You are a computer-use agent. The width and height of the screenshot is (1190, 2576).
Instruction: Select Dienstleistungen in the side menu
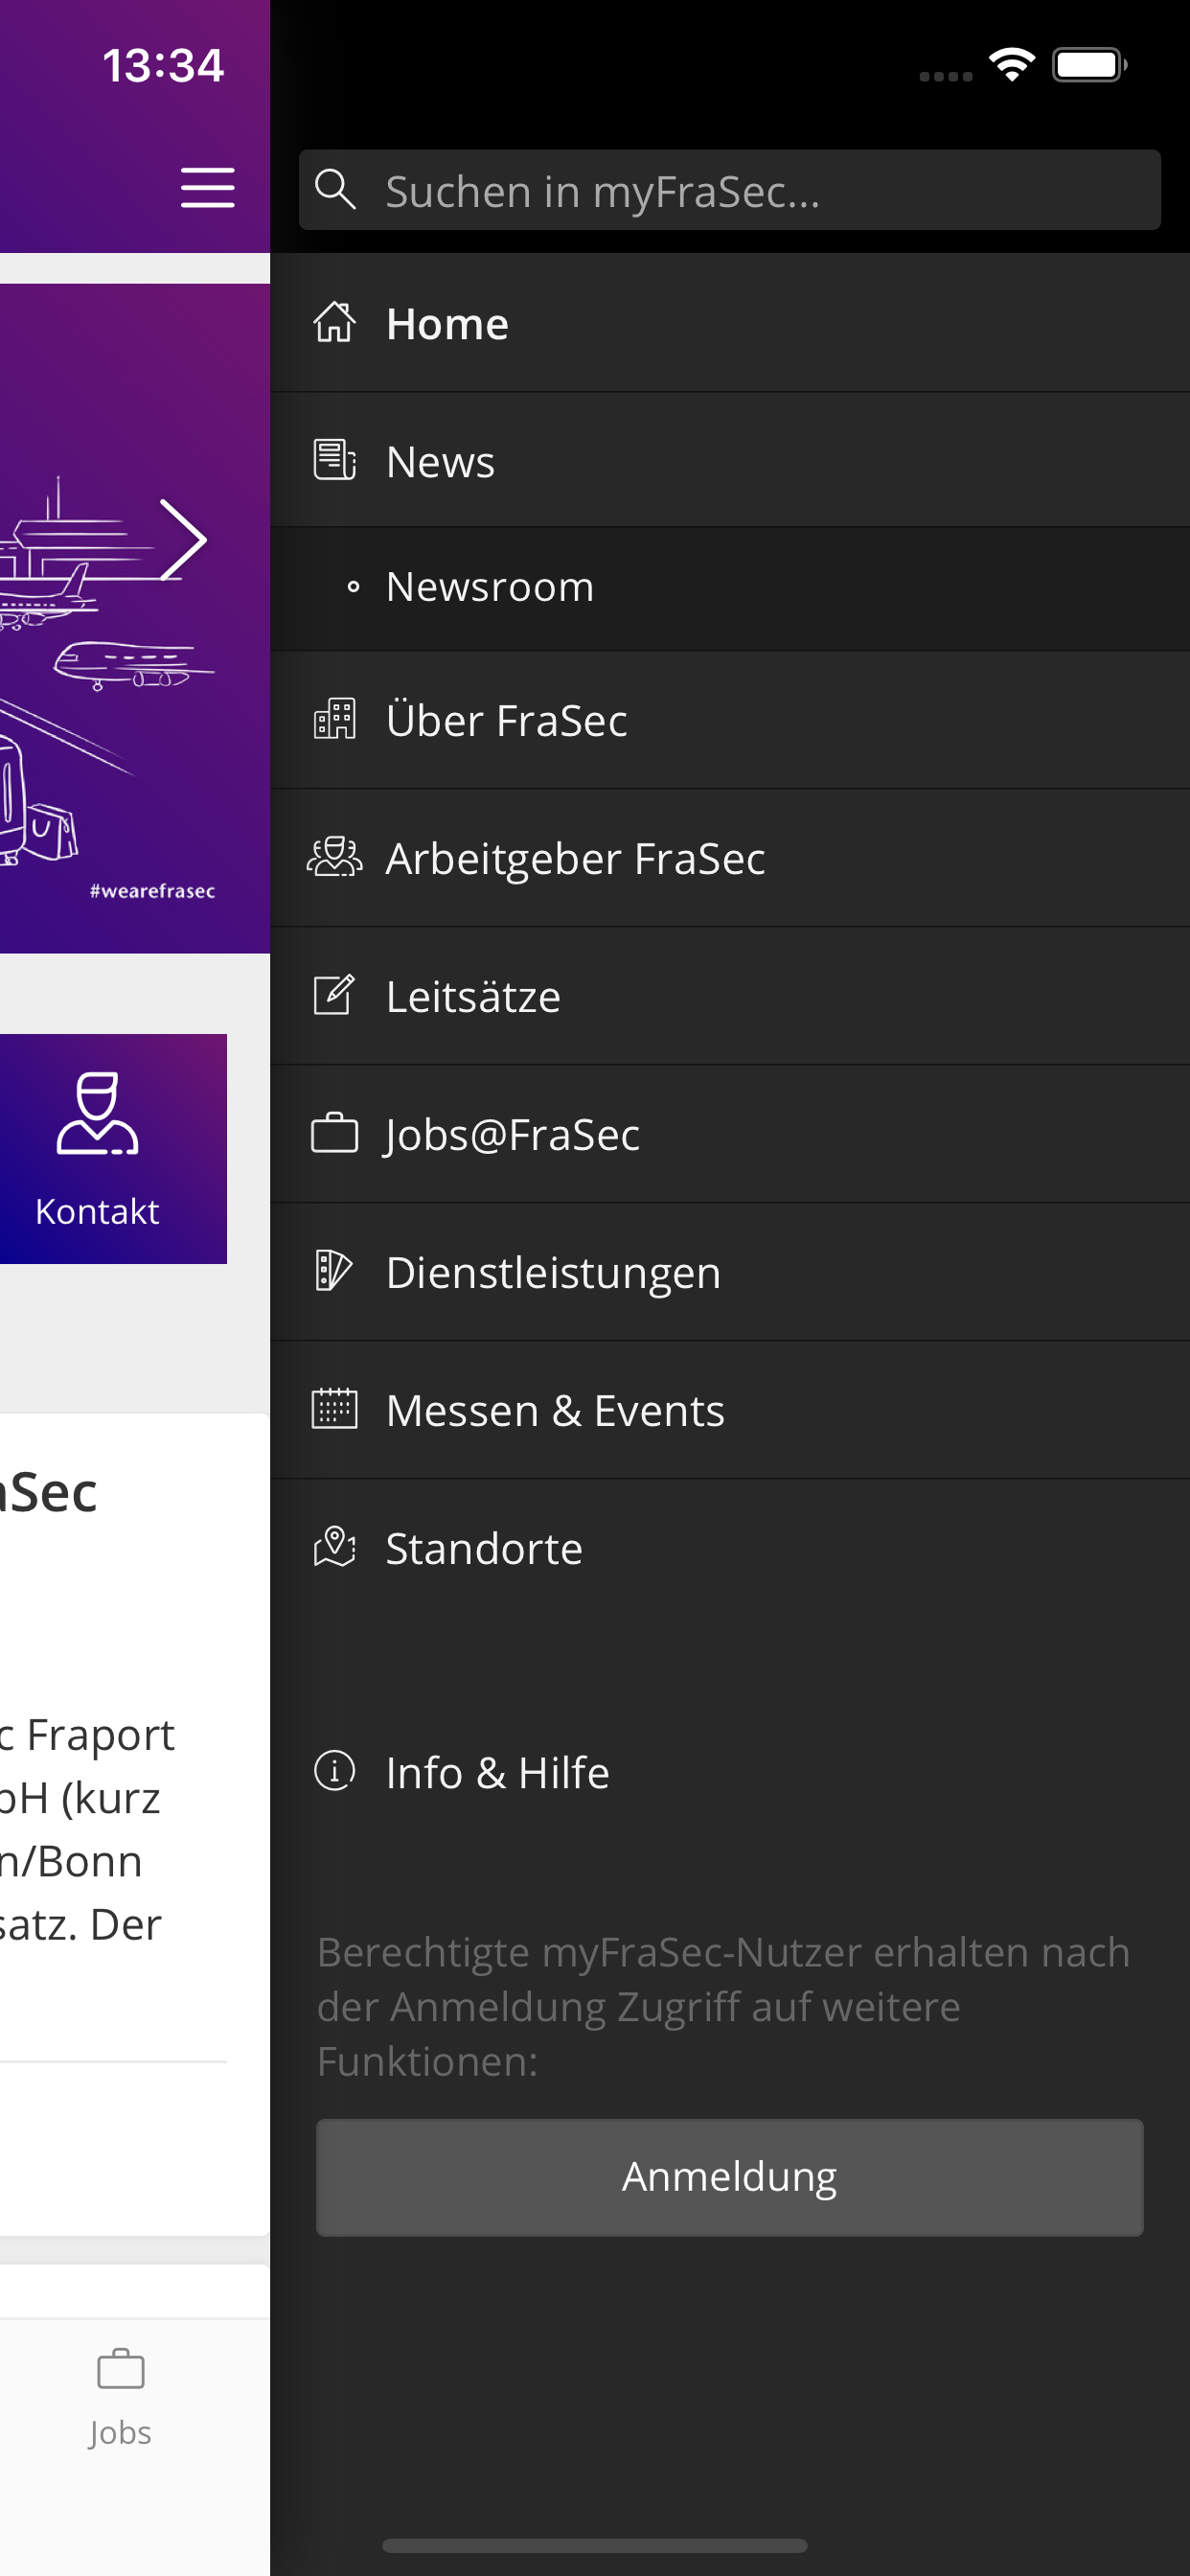pos(553,1272)
